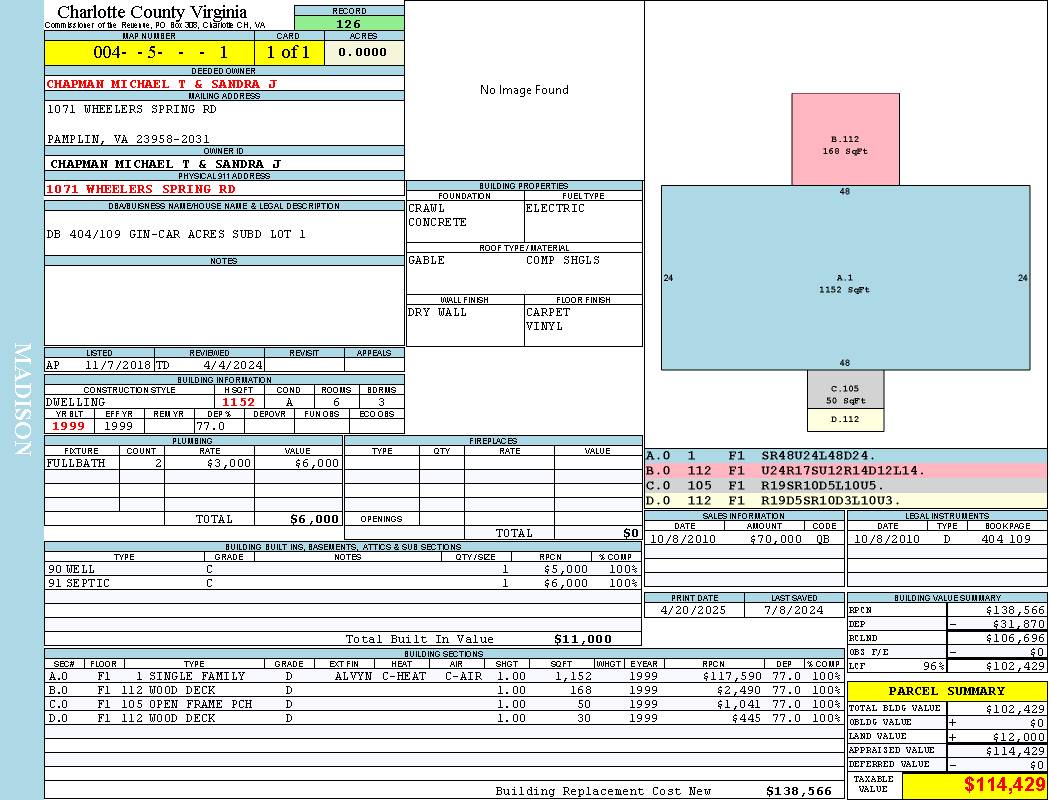Select the map number 004- -5- - - 1

click(149, 52)
